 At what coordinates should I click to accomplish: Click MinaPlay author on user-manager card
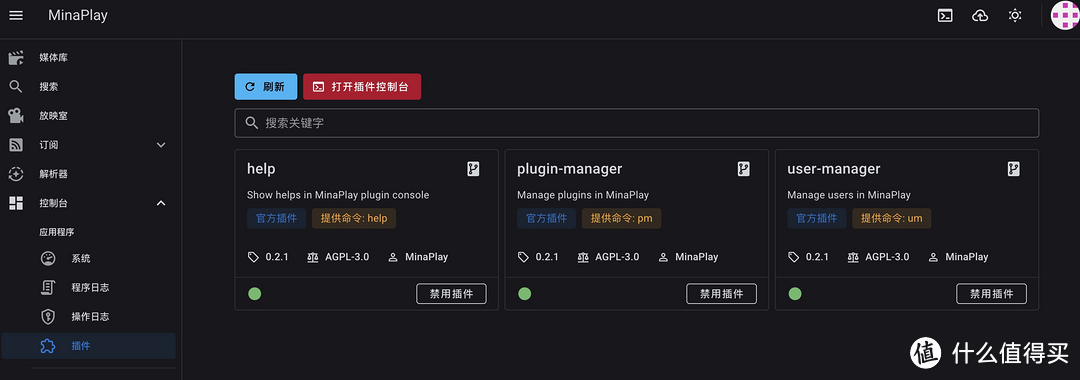(966, 257)
